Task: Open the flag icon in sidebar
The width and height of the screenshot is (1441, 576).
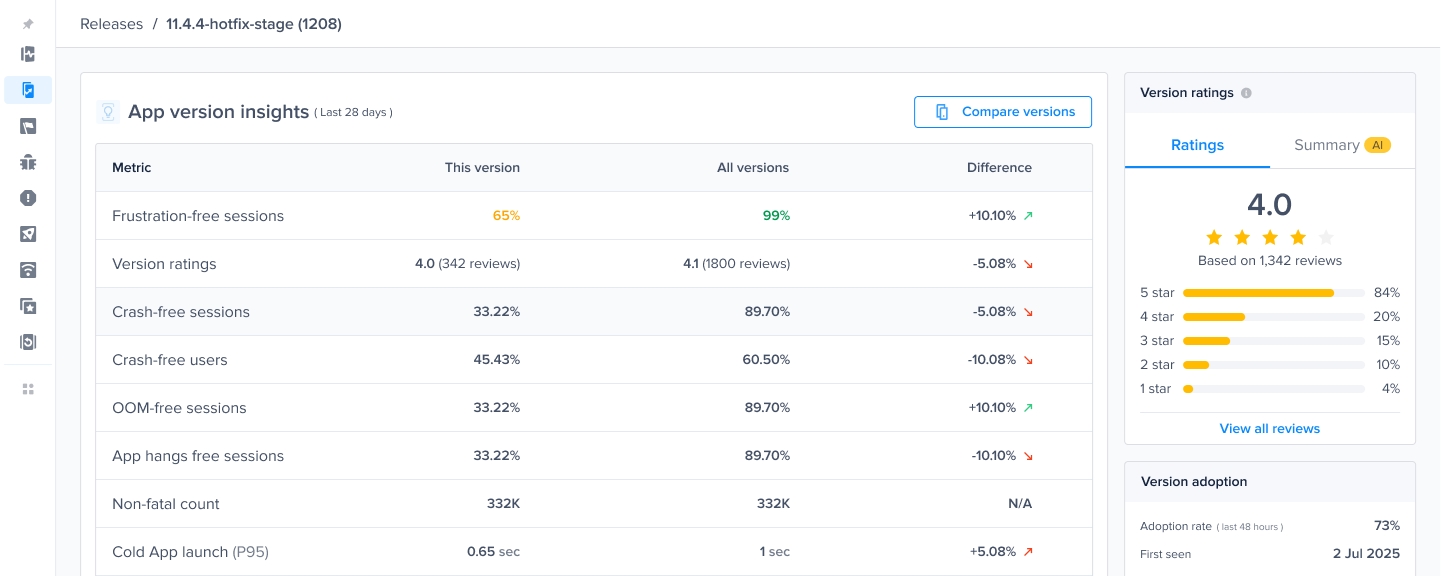Action: tap(28, 126)
